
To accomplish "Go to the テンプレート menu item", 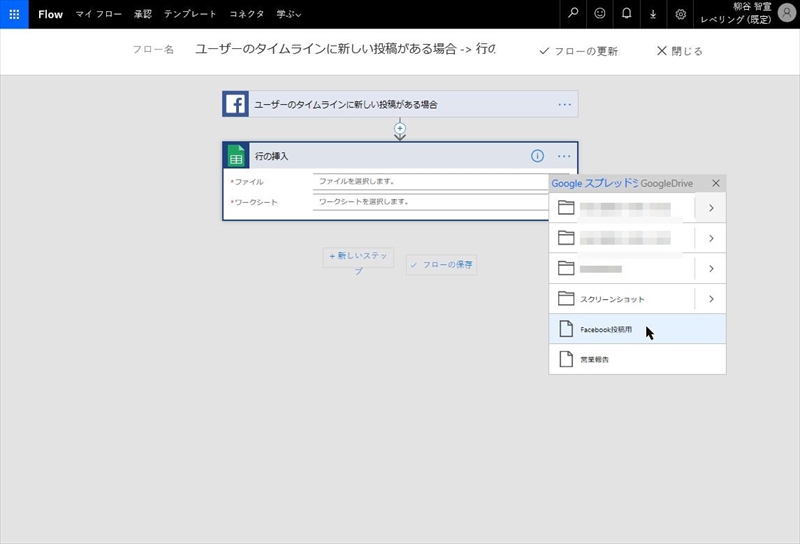I will (x=190, y=14).
